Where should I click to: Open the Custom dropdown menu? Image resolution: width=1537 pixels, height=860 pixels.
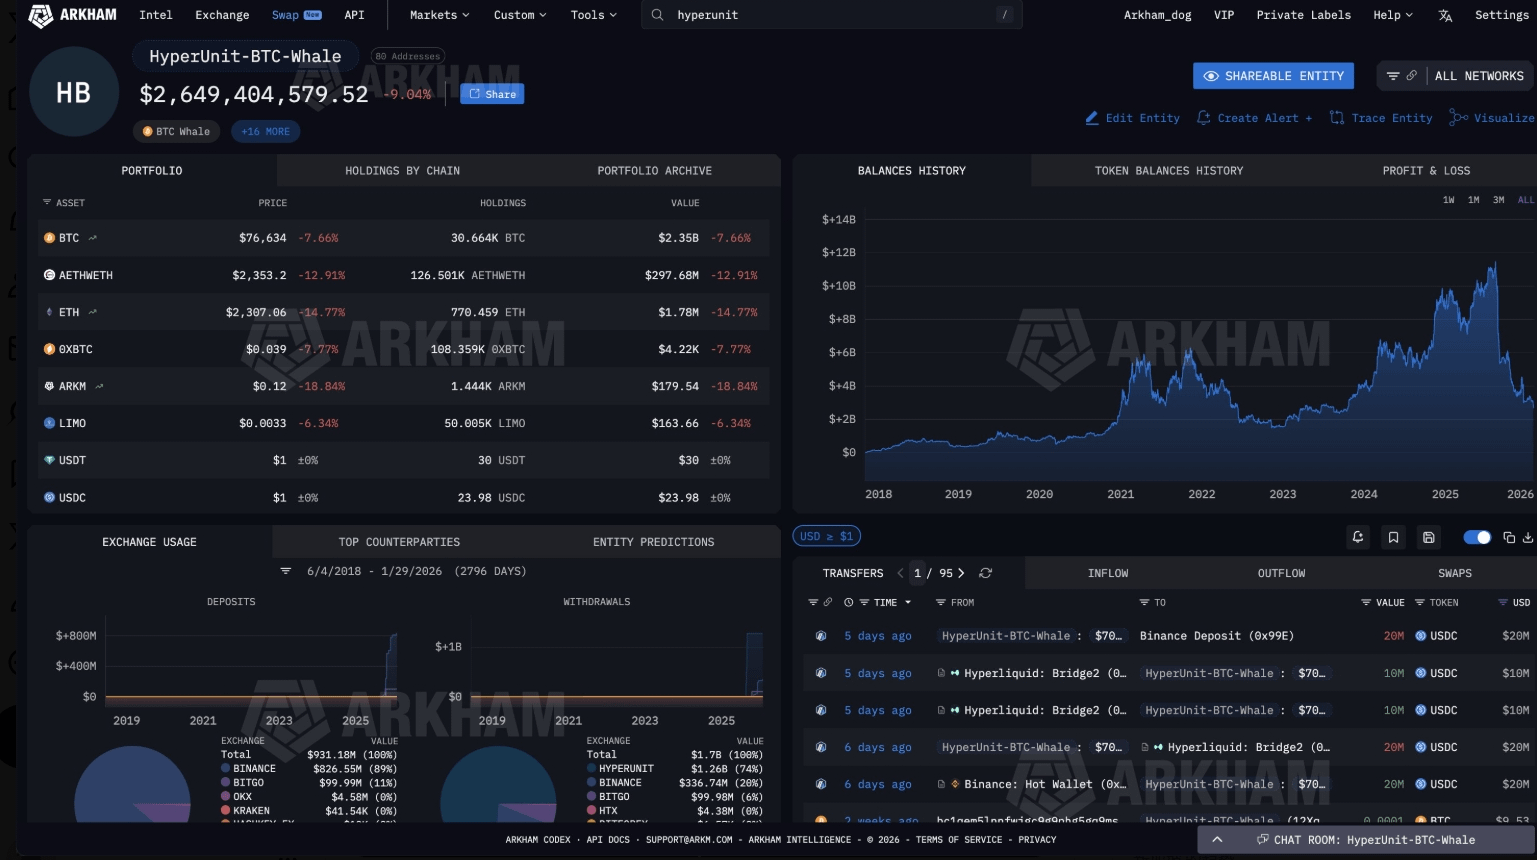point(520,15)
